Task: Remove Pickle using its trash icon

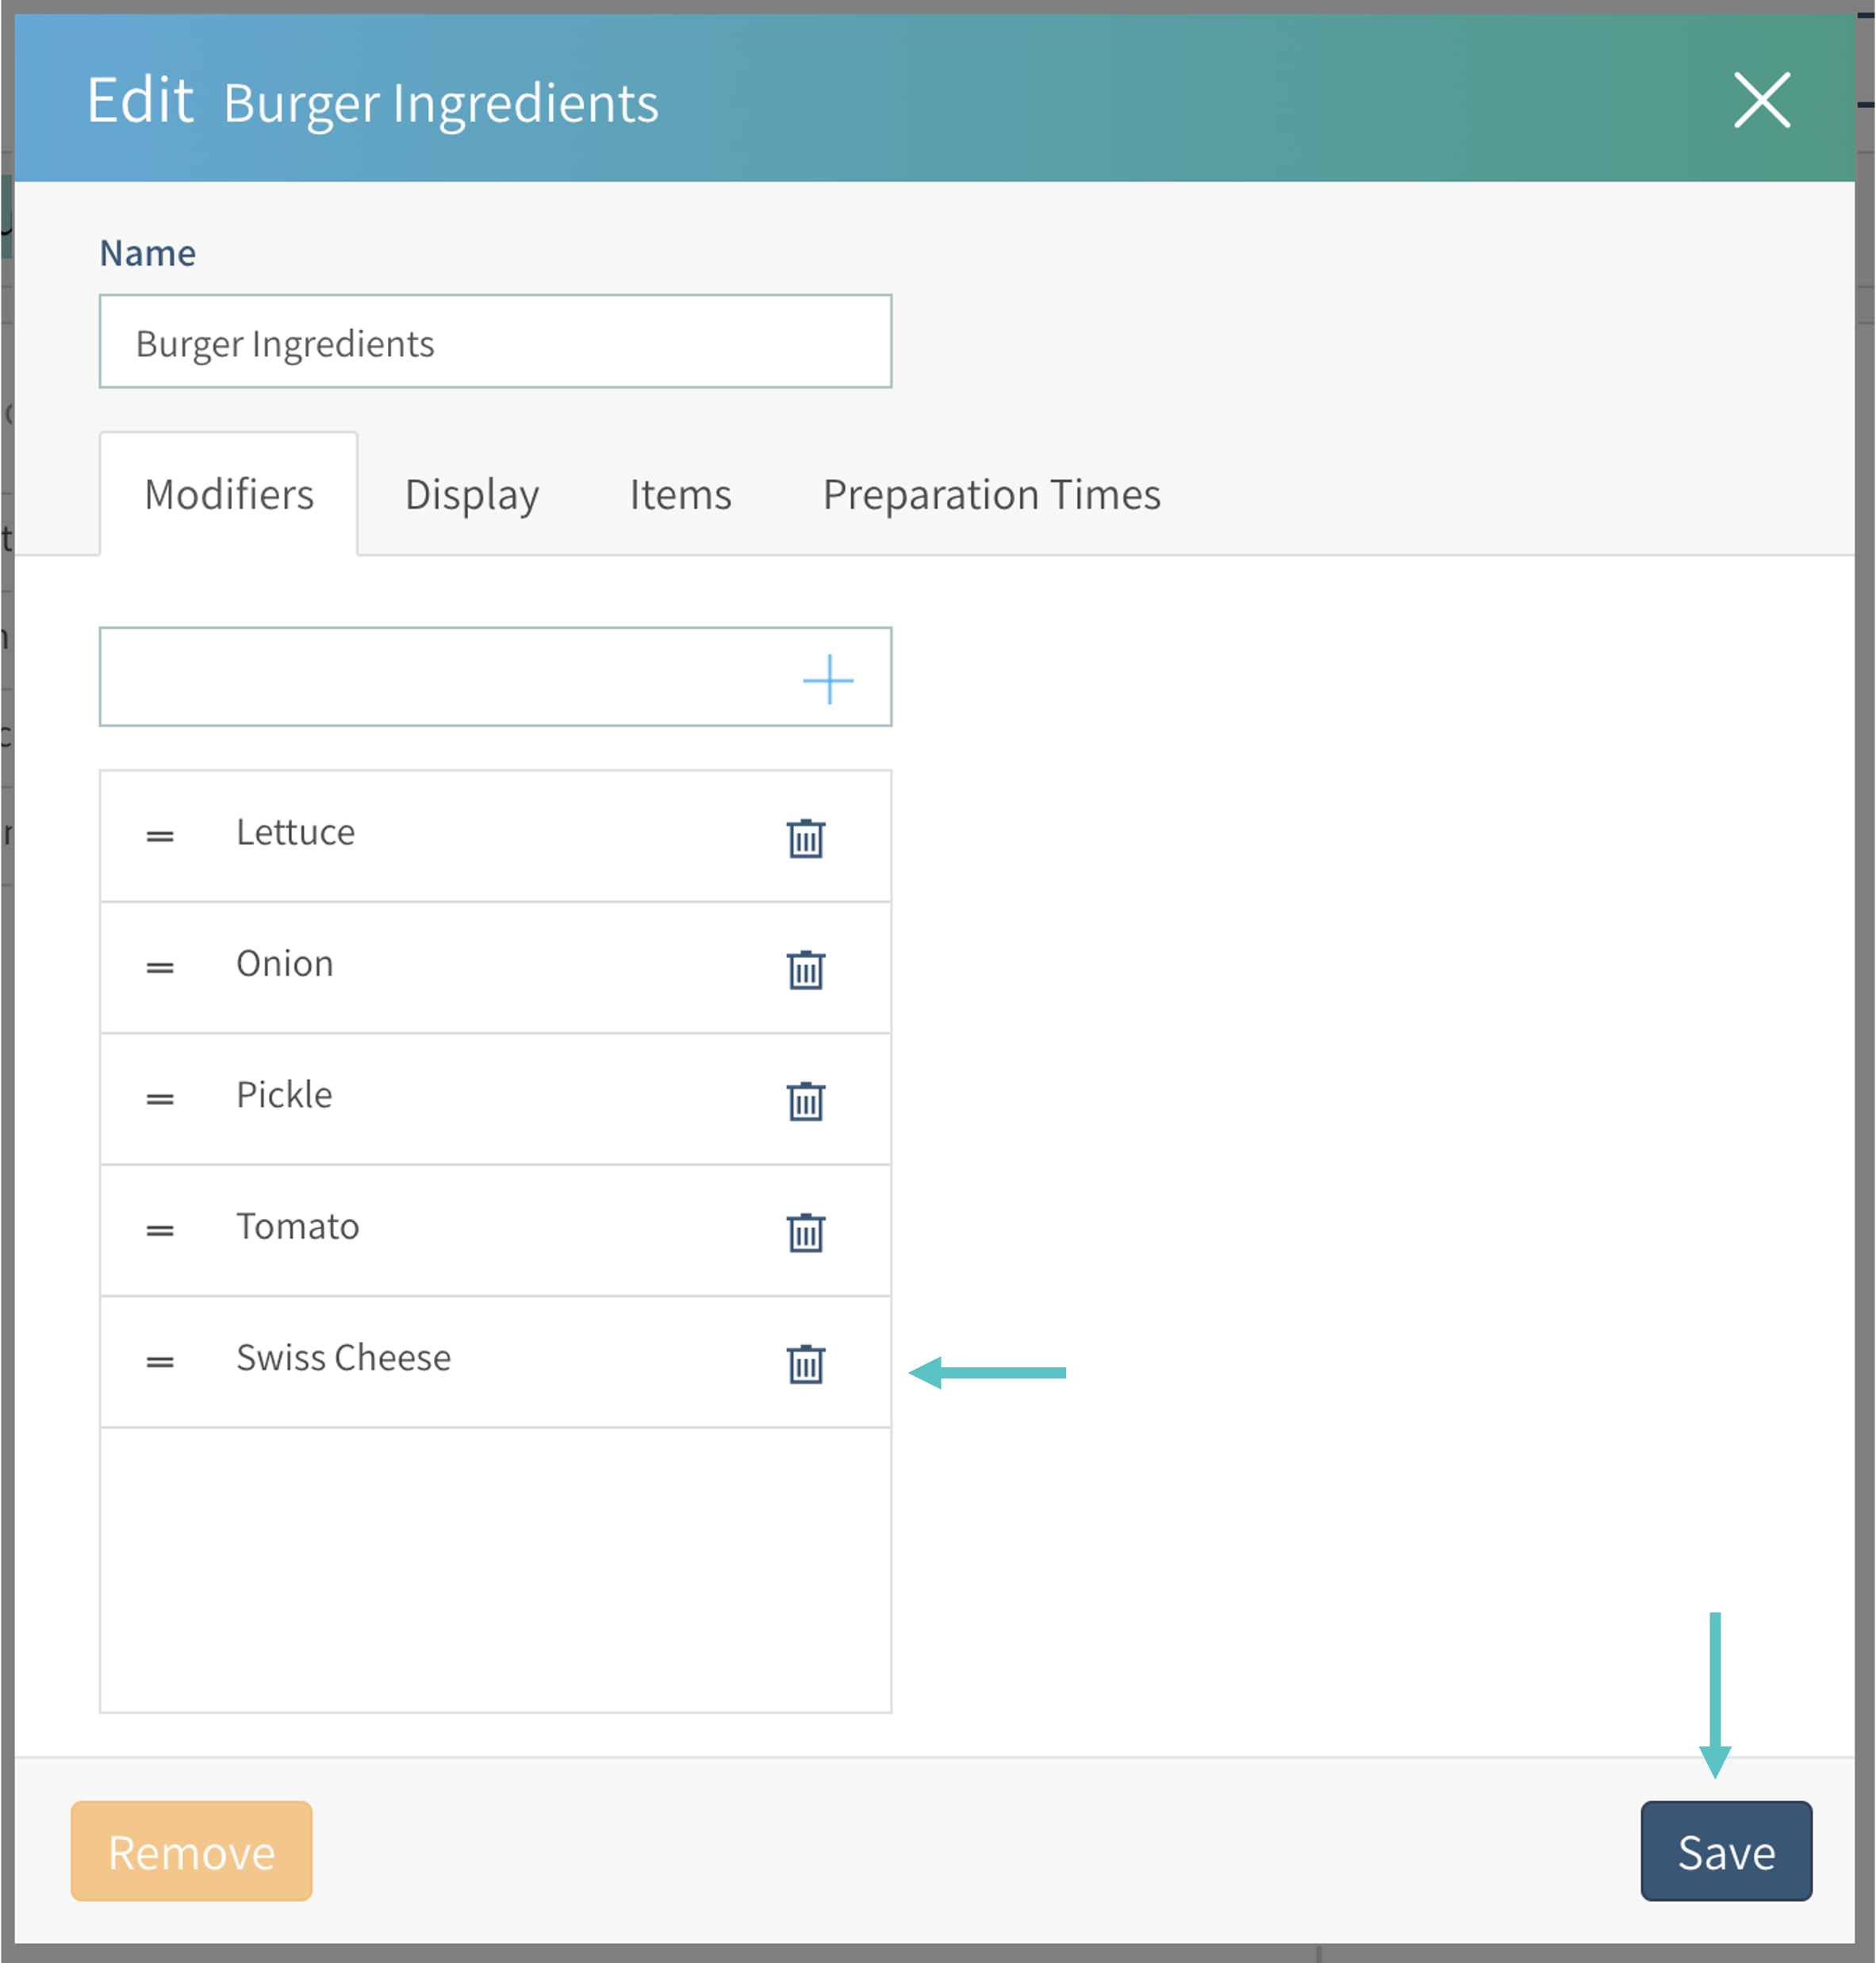Action: (x=805, y=1101)
